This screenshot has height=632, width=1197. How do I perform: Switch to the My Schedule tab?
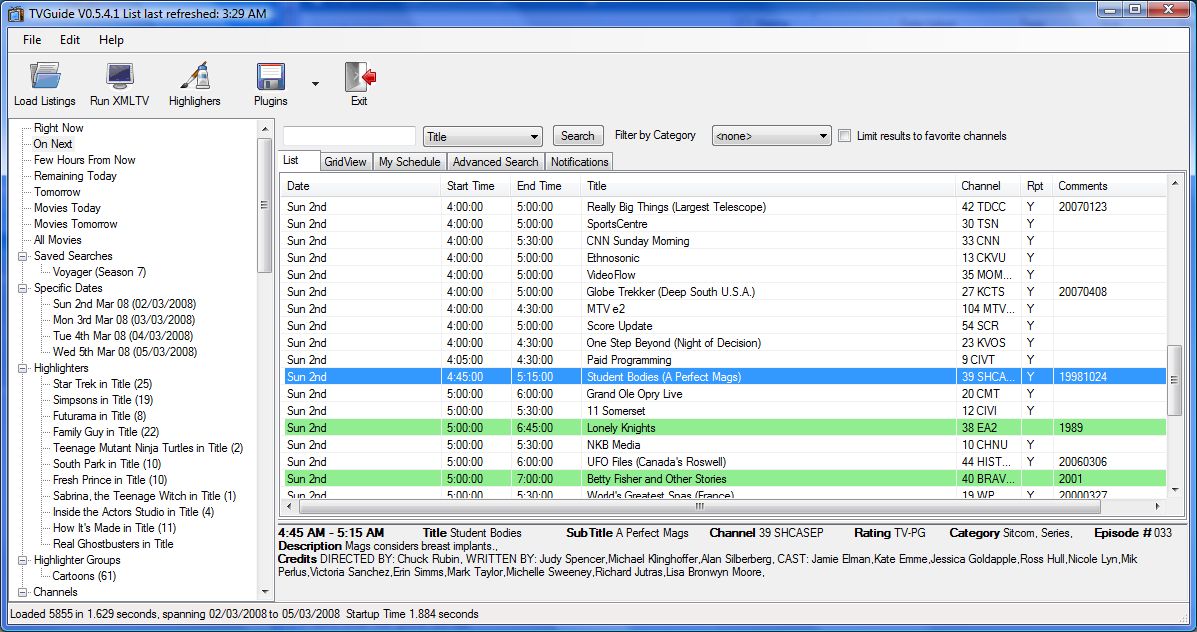click(x=409, y=162)
